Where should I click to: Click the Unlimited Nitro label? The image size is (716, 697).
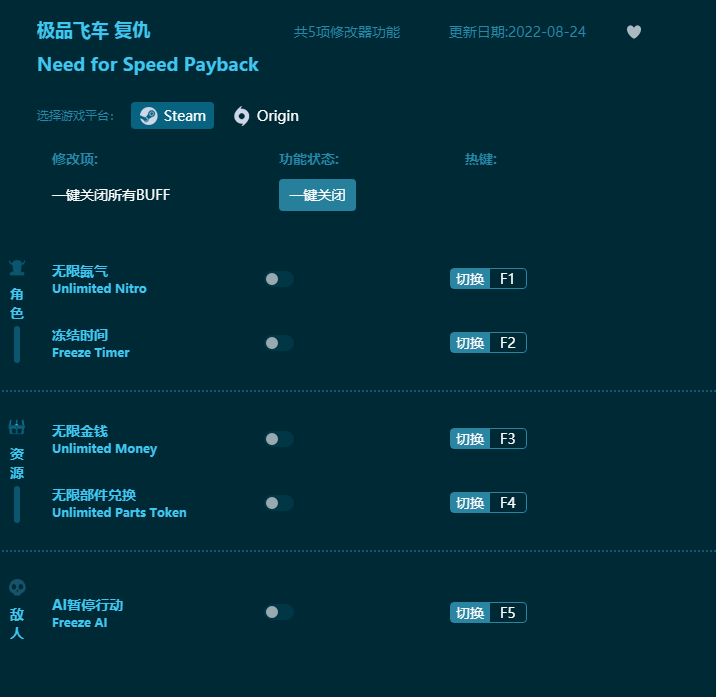tap(99, 289)
